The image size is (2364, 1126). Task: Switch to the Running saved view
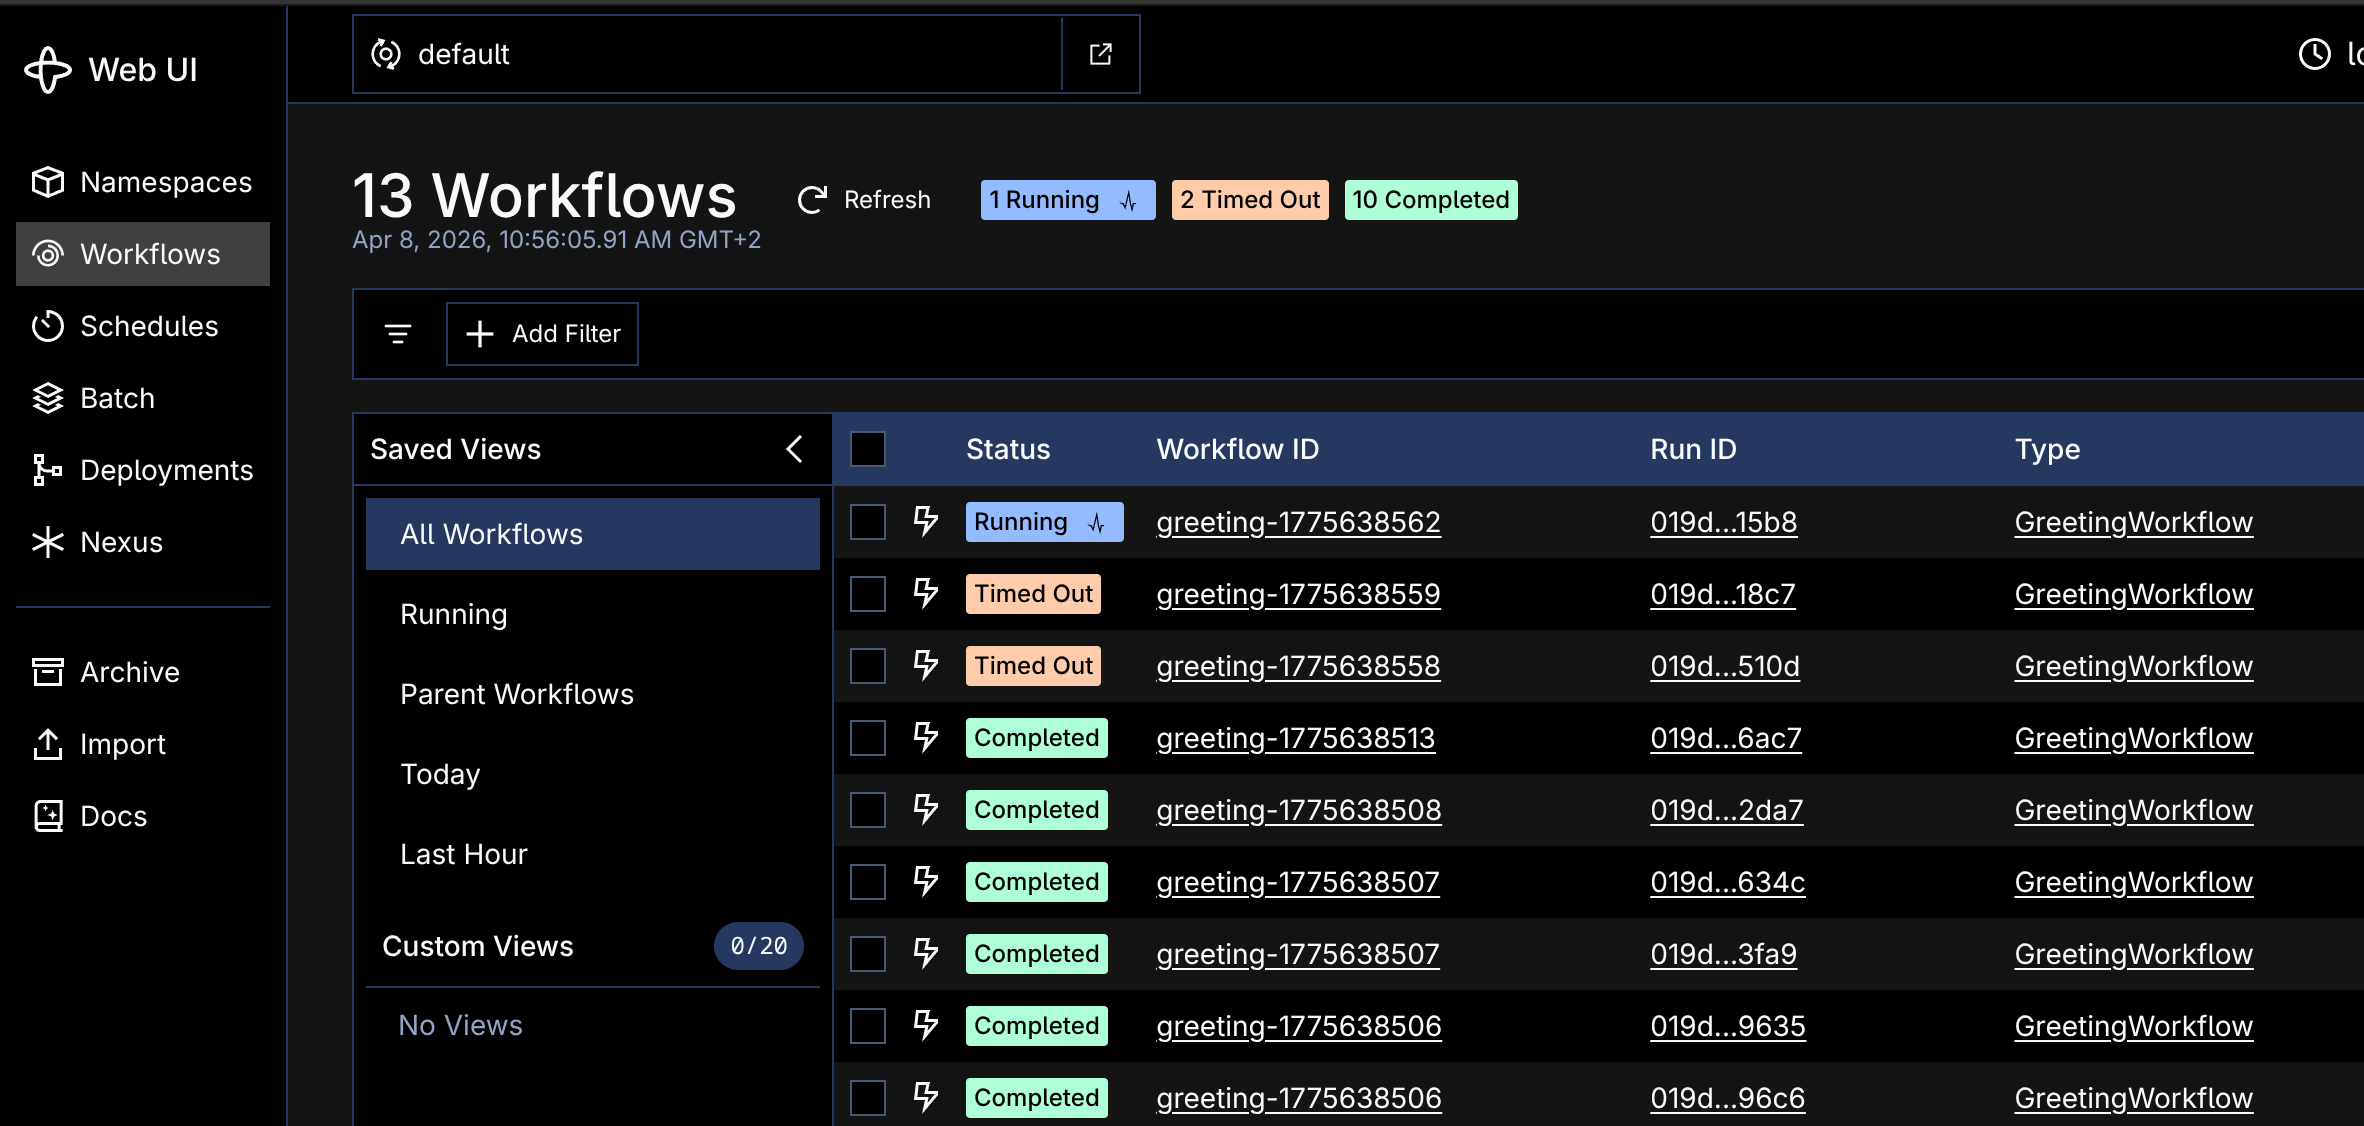pyautogui.click(x=453, y=614)
